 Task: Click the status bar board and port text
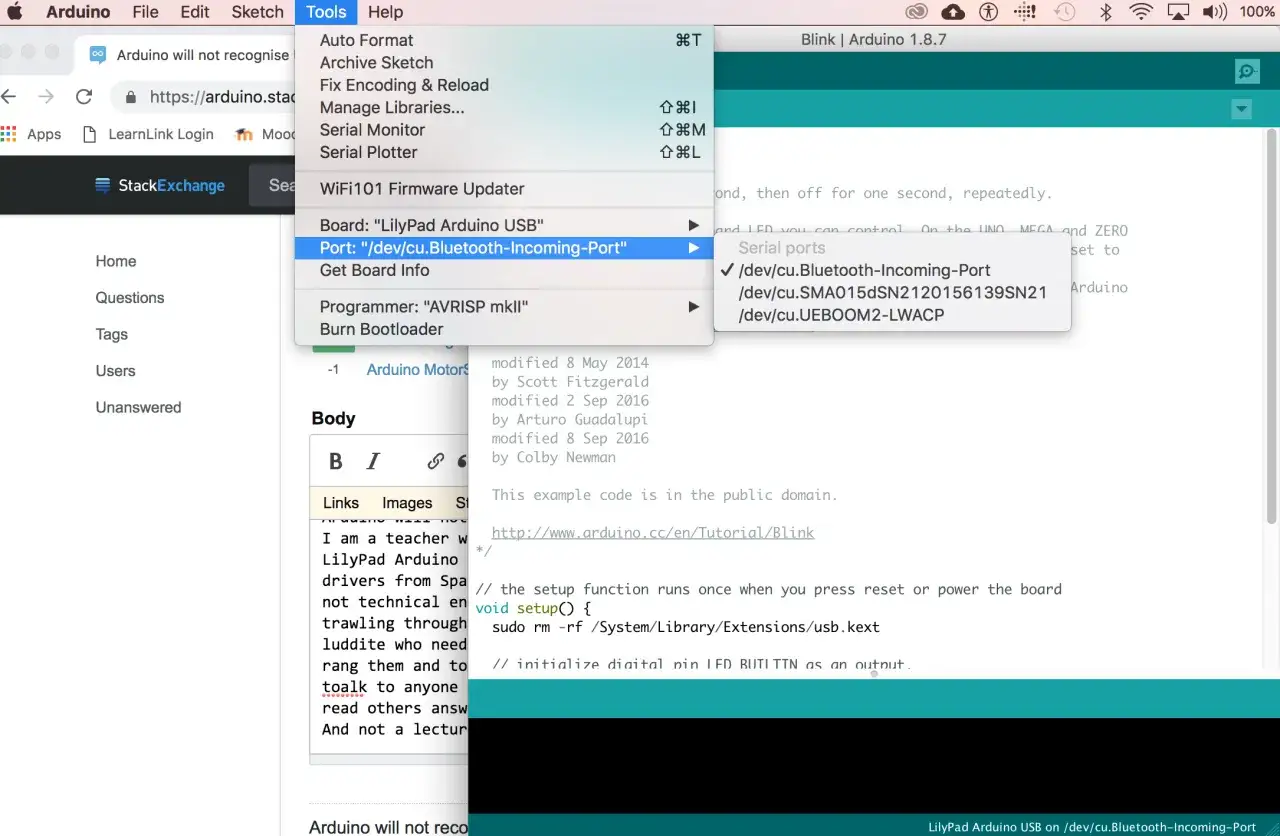click(1092, 827)
